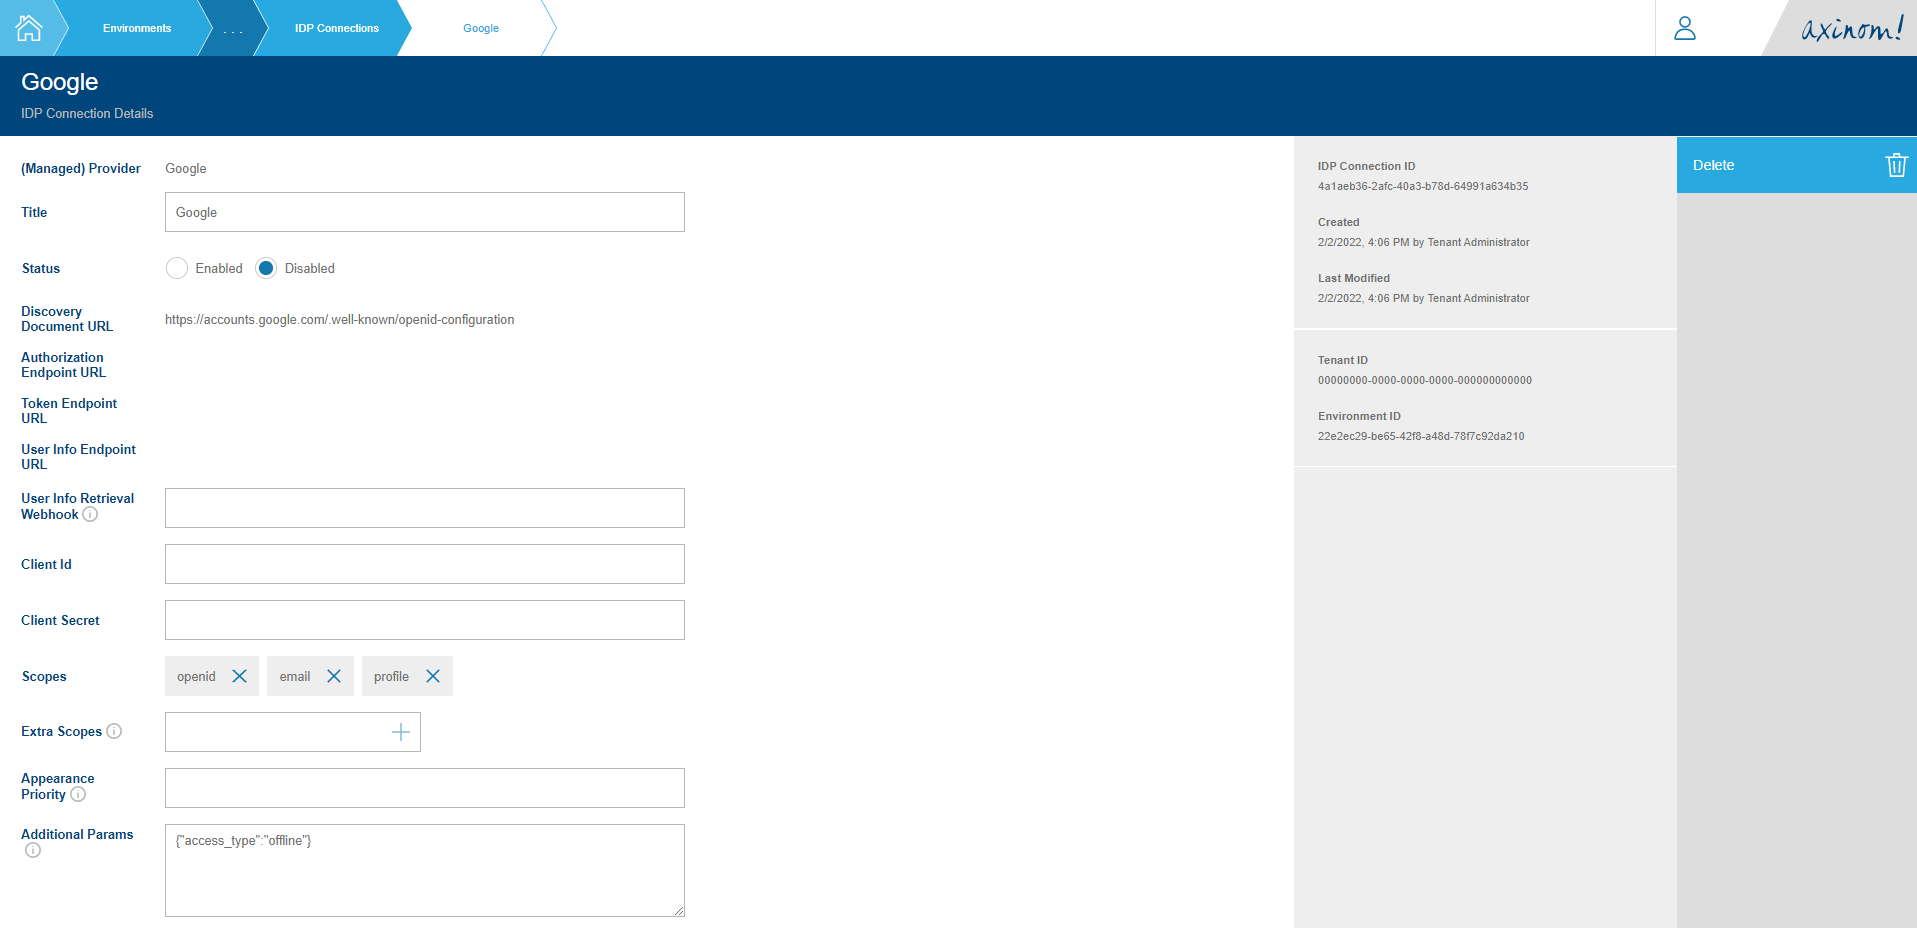Remove the profile scope chip
Viewport: 1917px width, 928px height.
(x=434, y=676)
